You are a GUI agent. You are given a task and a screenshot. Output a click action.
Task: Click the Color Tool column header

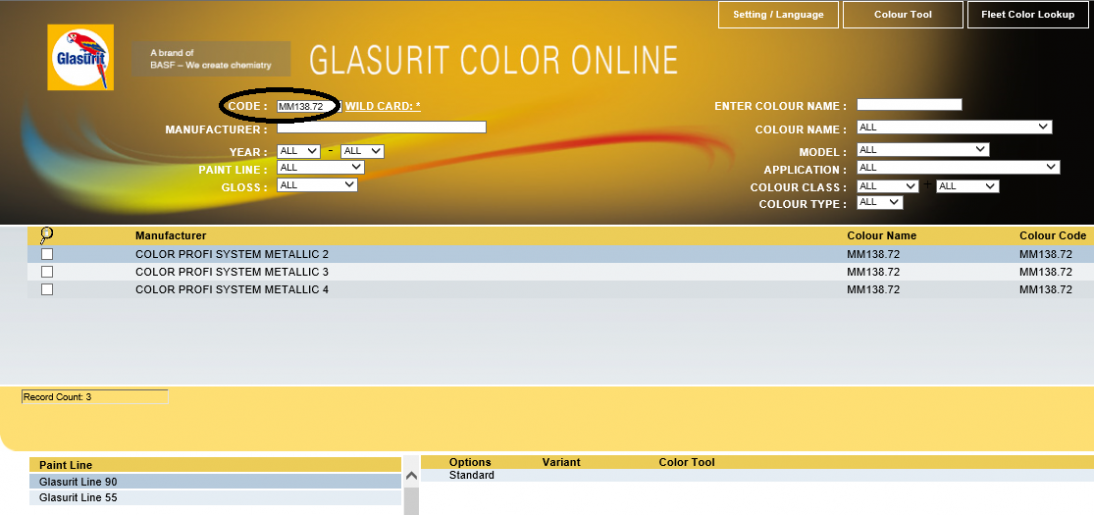tap(687, 462)
